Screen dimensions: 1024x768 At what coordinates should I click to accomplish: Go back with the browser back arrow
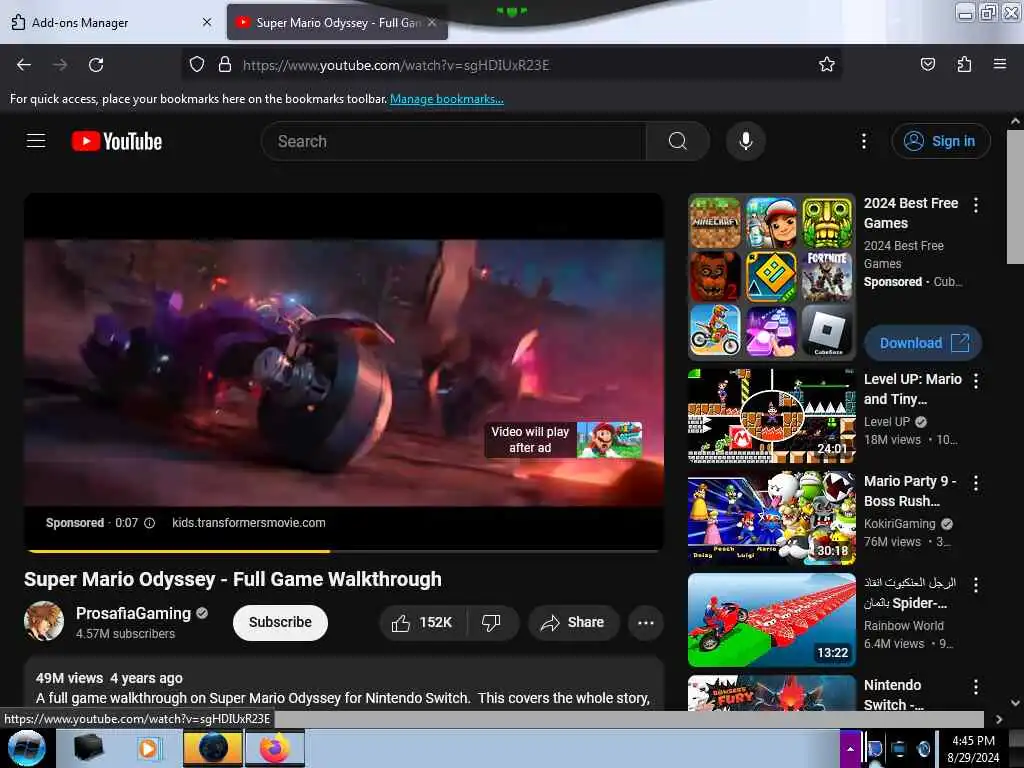[24, 65]
